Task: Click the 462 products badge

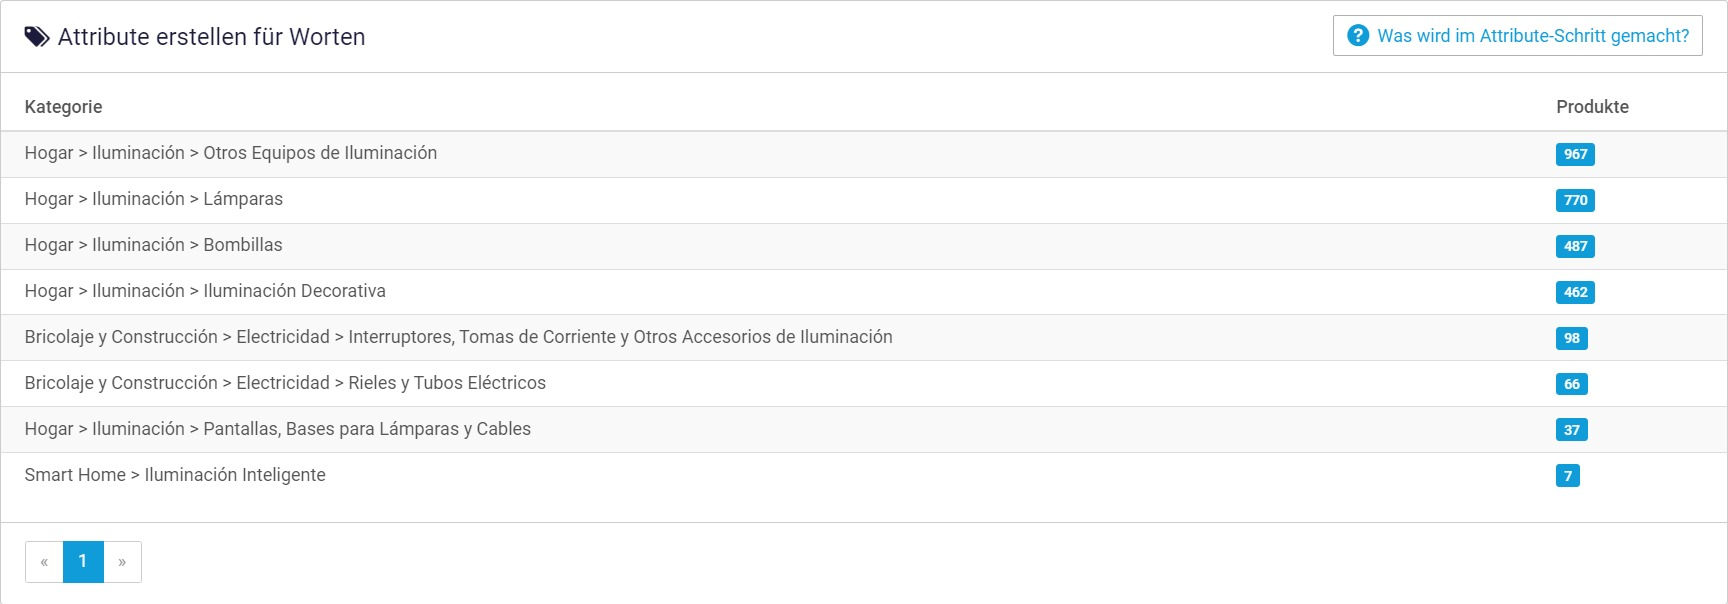Action: point(1575,292)
